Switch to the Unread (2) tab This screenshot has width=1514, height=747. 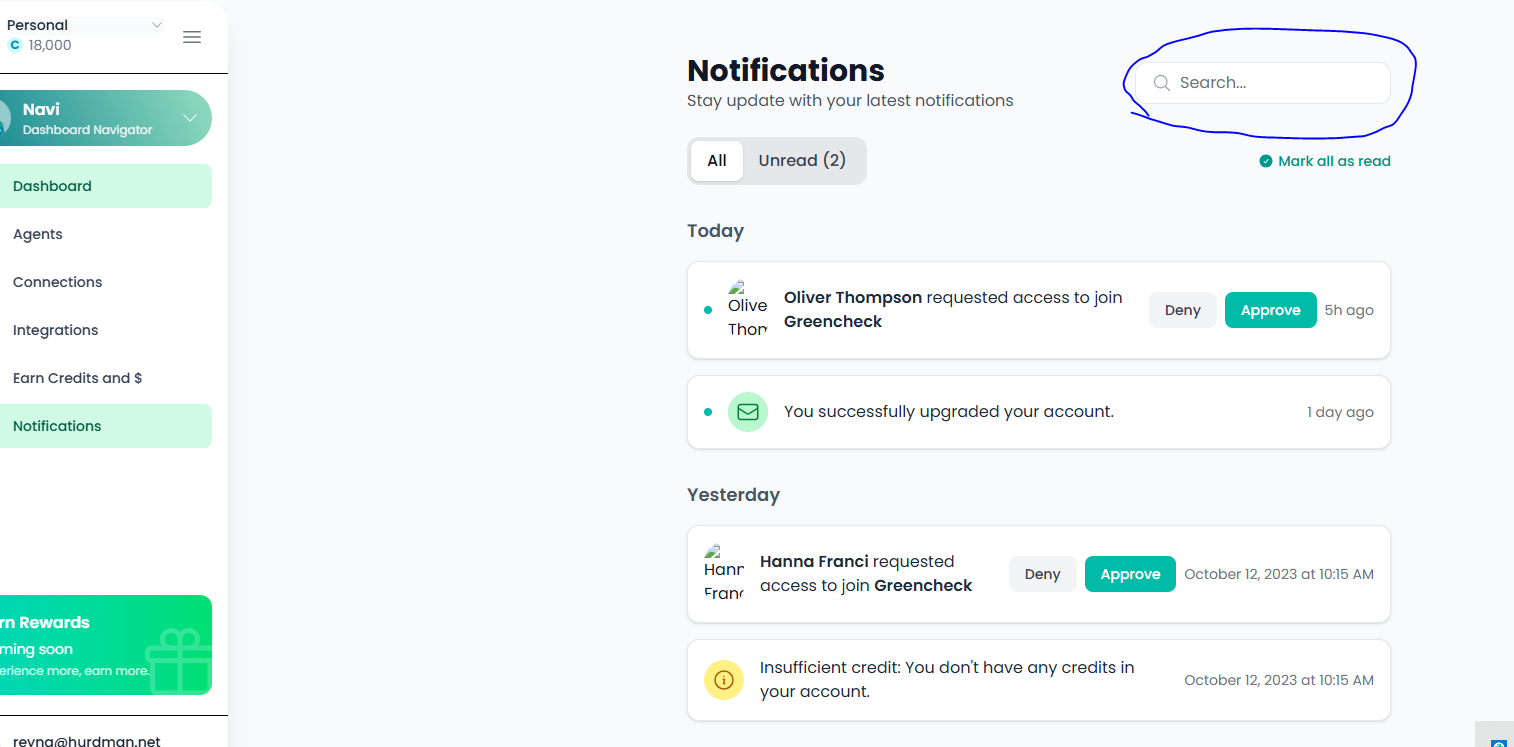click(802, 161)
